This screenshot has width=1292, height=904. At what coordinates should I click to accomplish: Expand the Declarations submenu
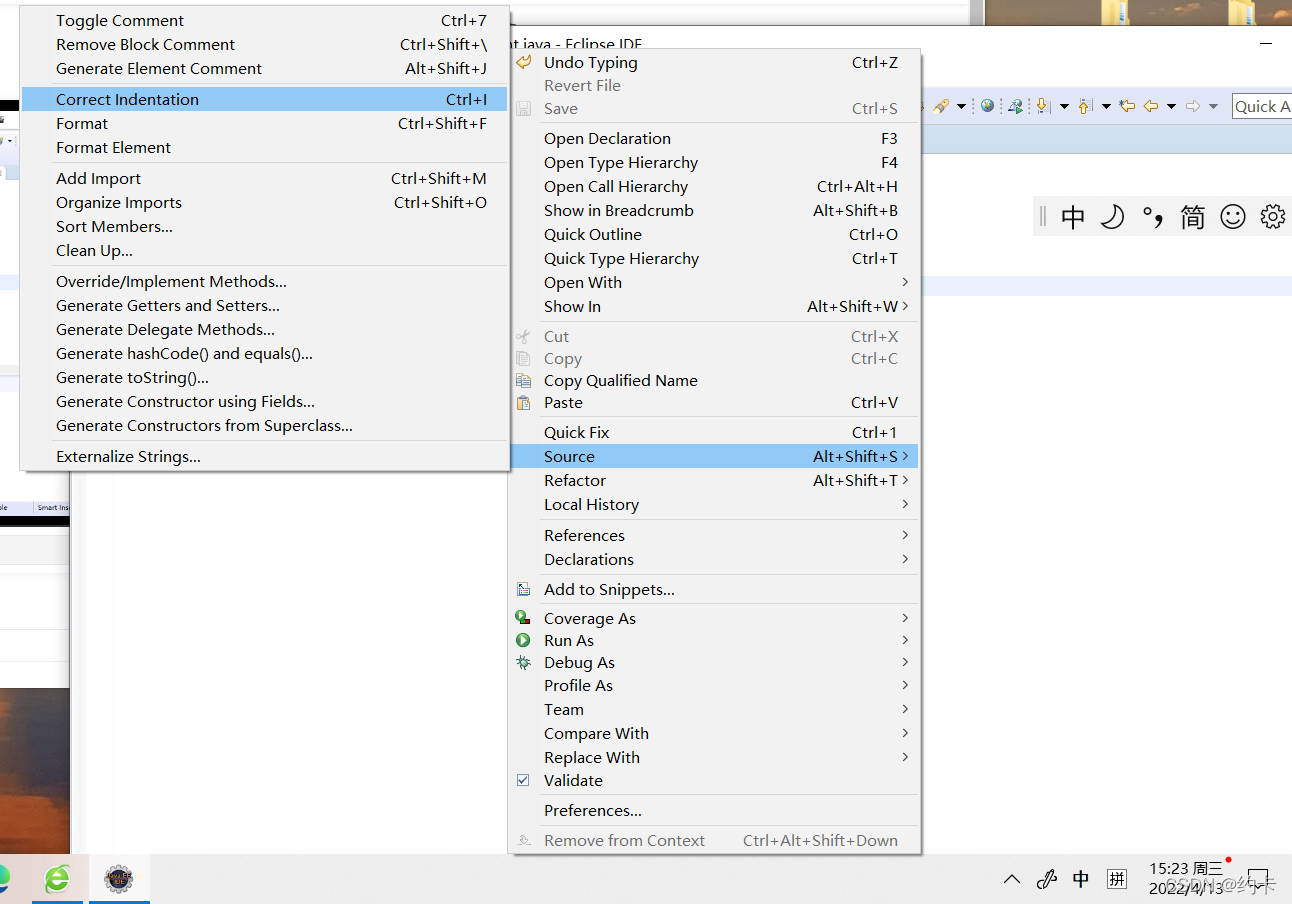[x=713, y=560]
